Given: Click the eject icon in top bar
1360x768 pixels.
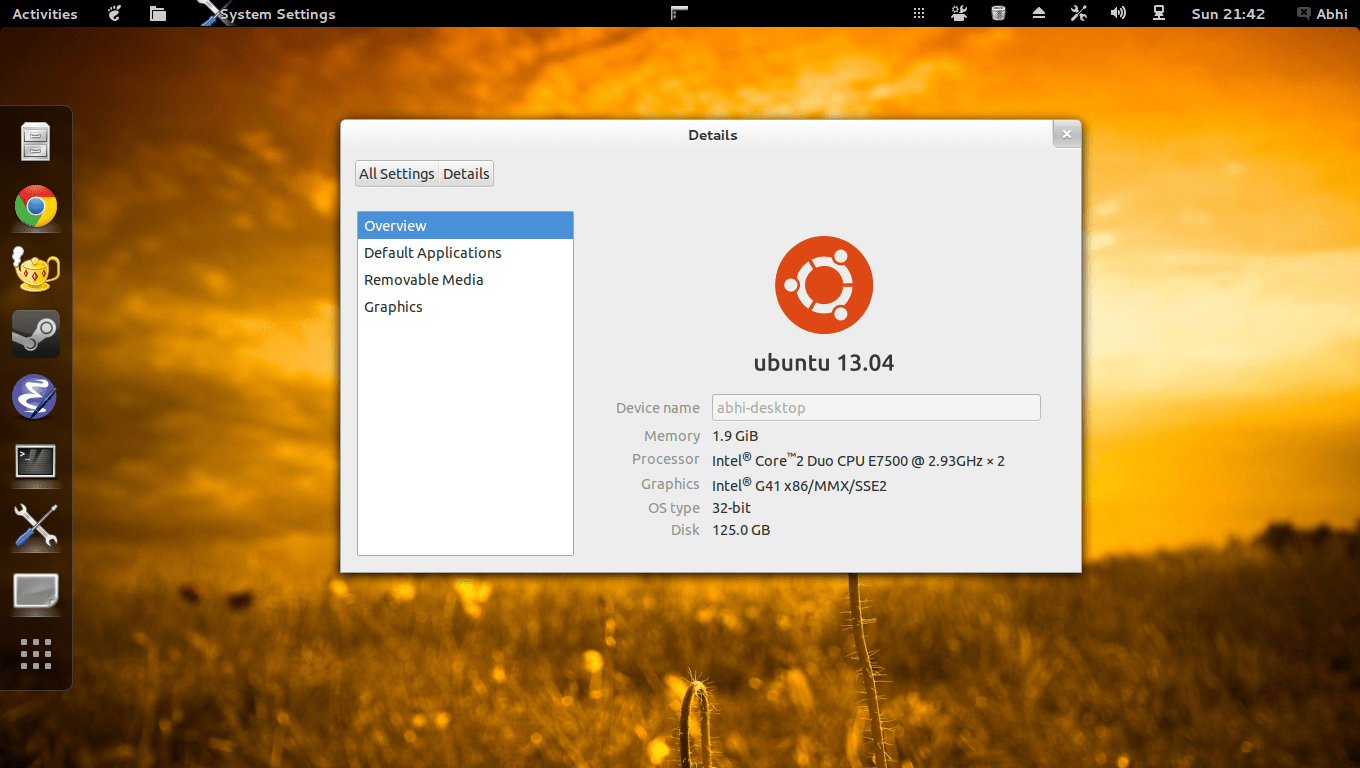Looking at the screenshot, I should click(1038, 13).
